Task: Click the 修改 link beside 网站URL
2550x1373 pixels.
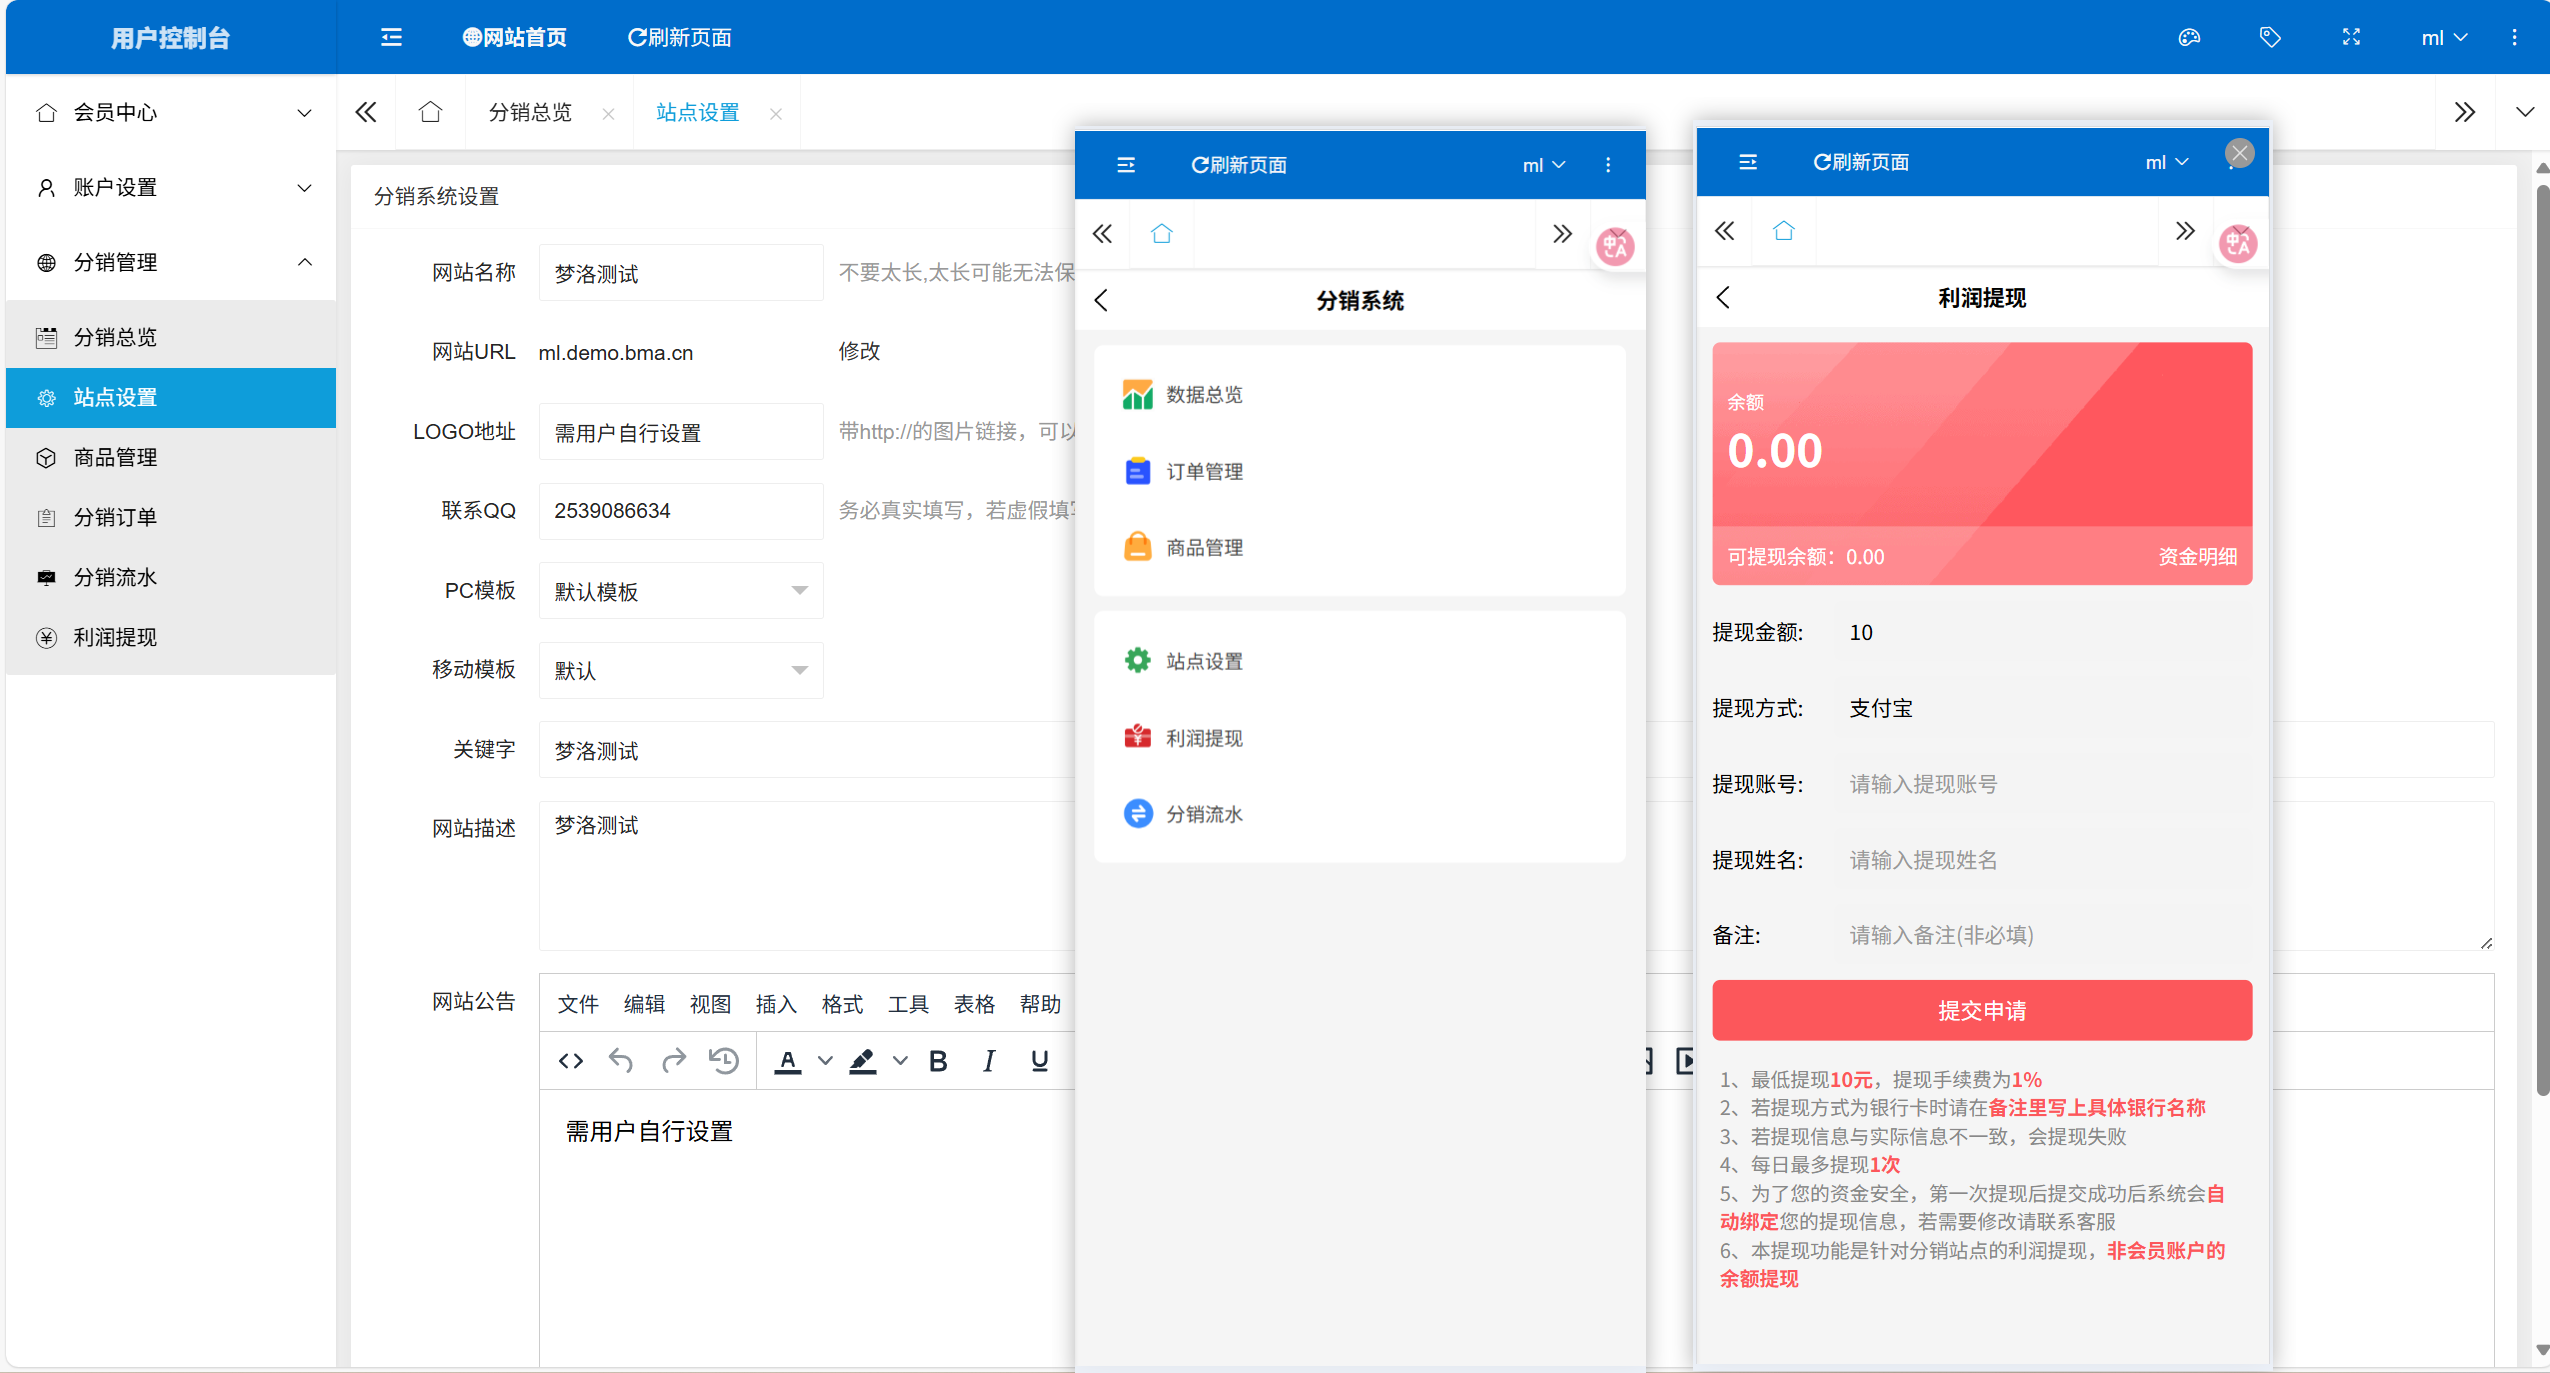Action: pyautogui.click(x=858, y=351)
